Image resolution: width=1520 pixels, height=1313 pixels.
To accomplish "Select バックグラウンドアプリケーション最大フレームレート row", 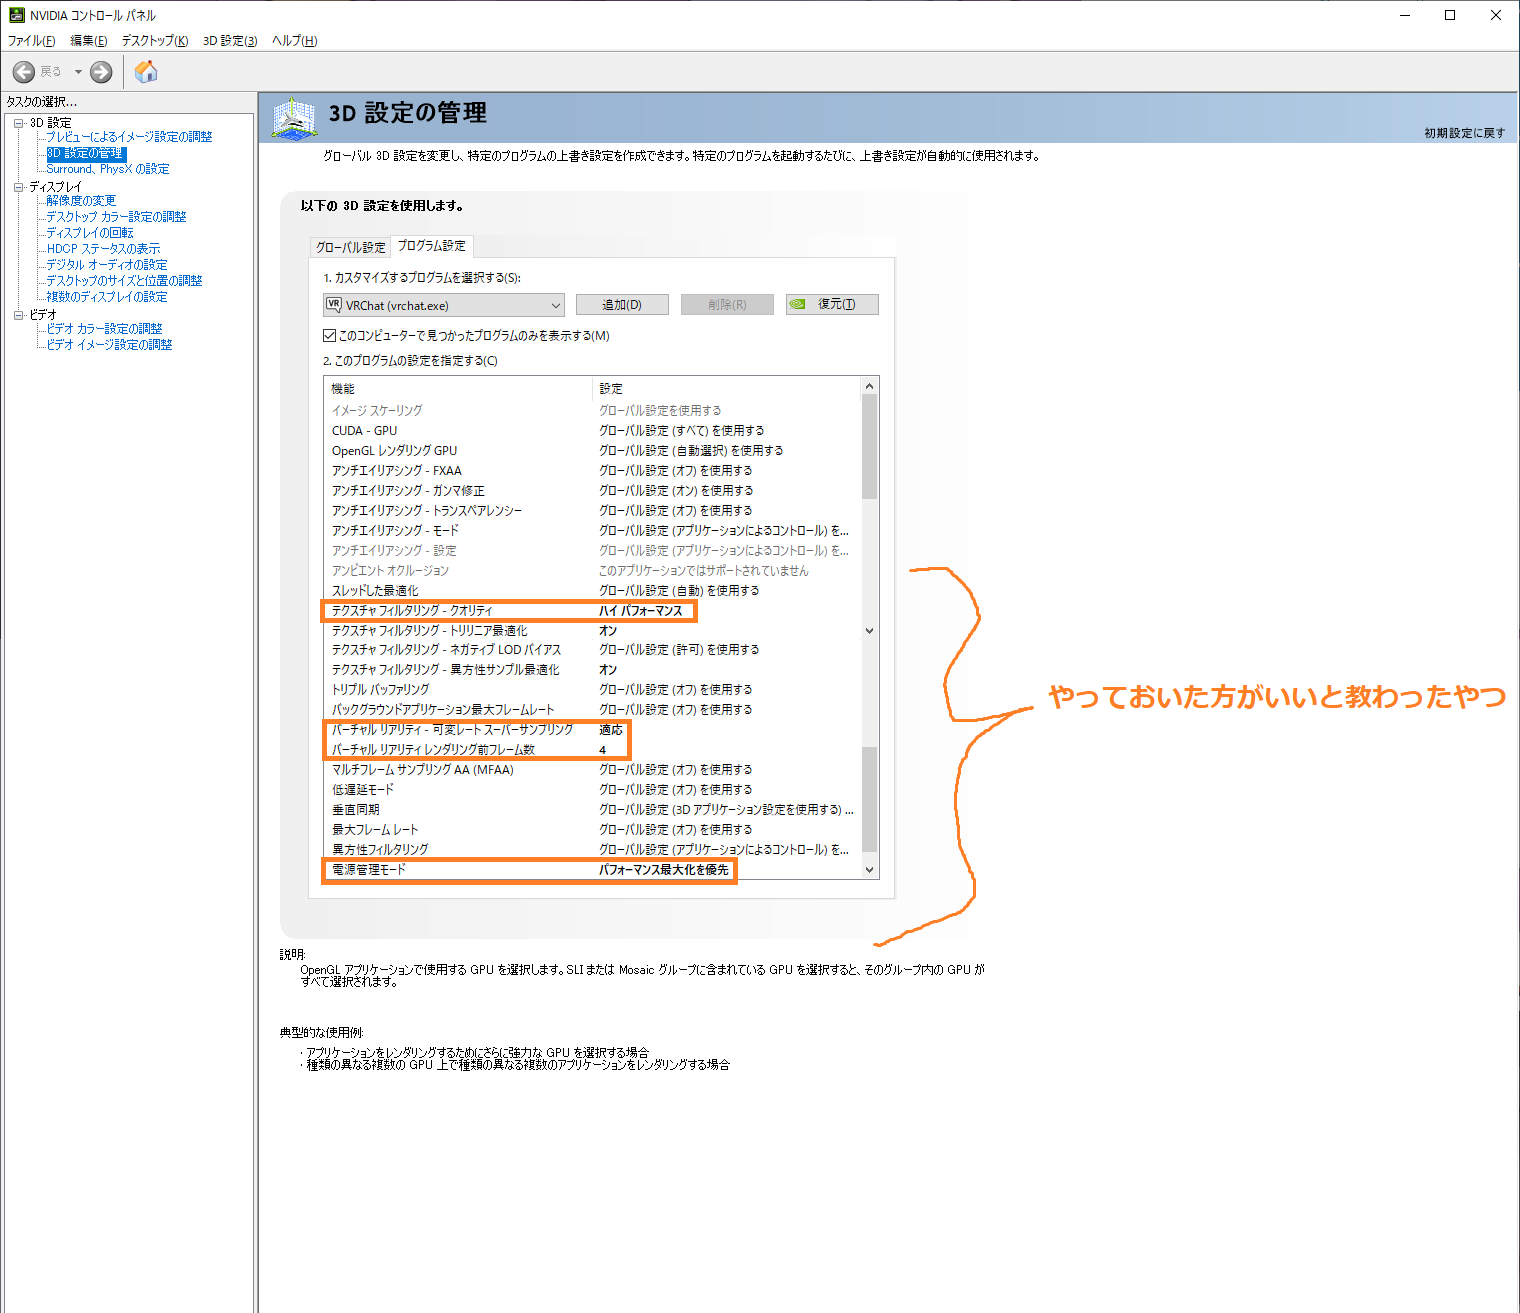I will click(x=592, y=710).
